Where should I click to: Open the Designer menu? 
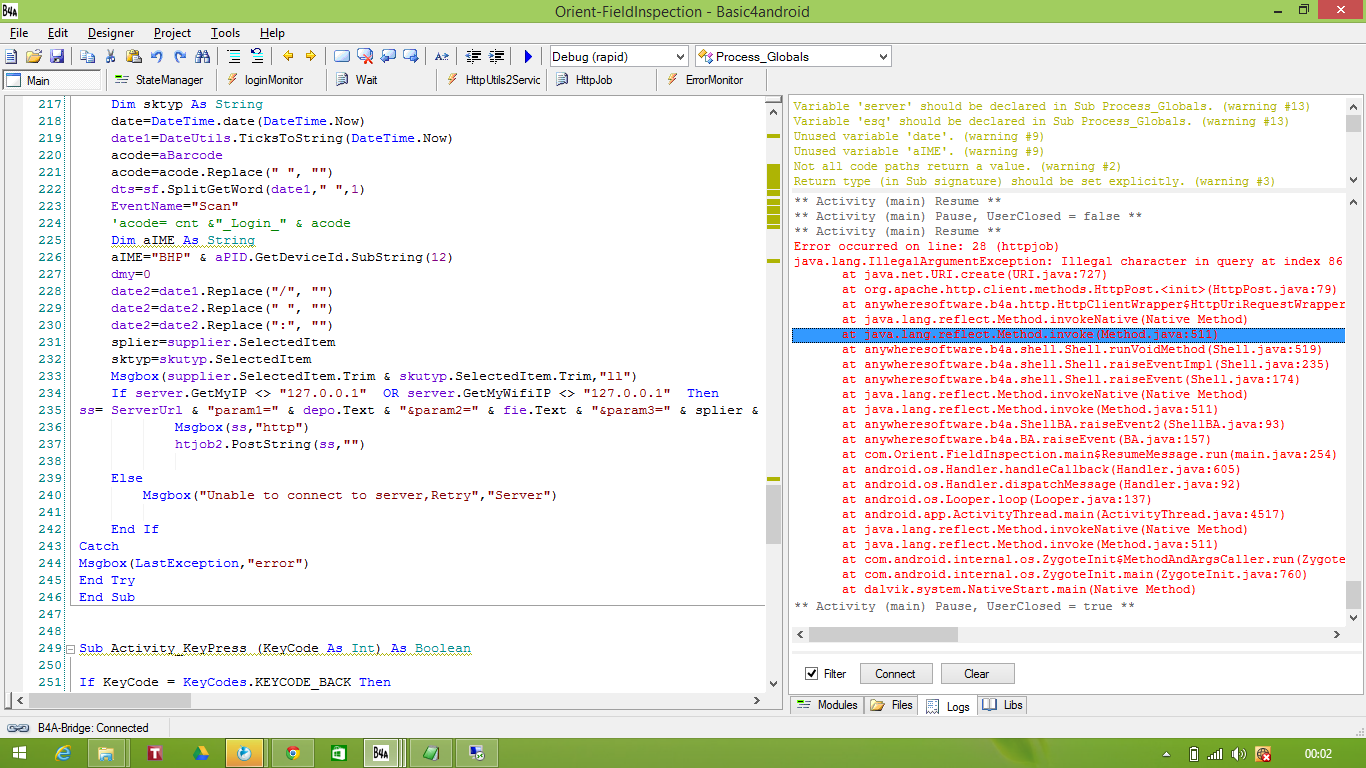pyautogui.click(x=110, y=32)
